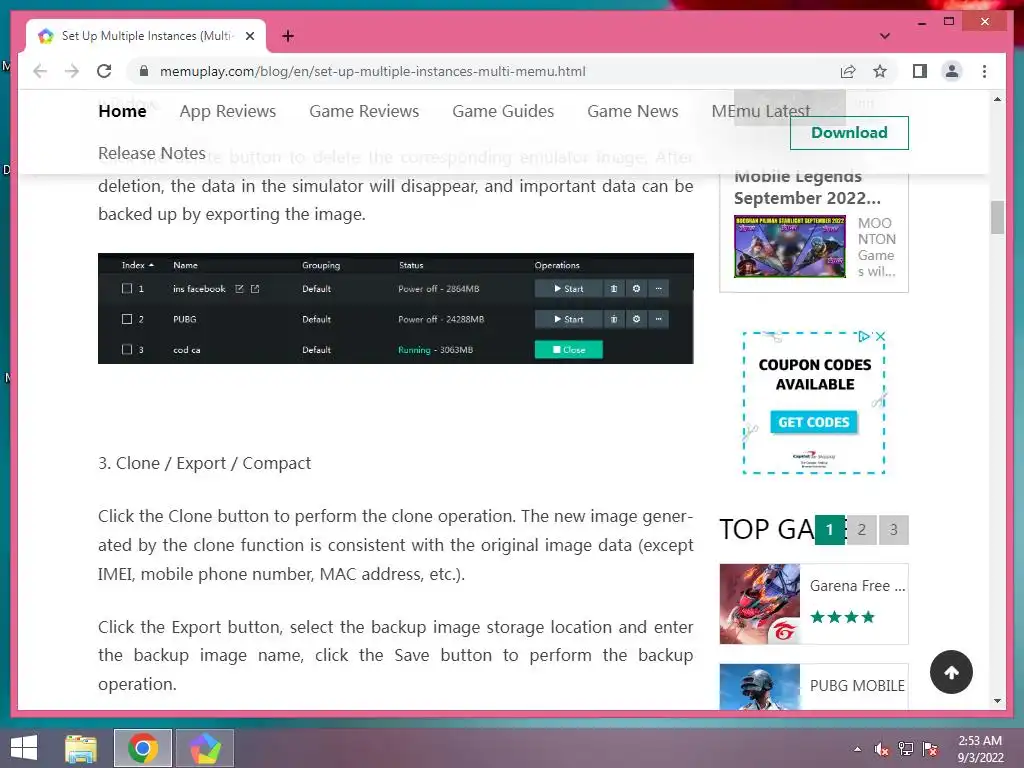
Task: Click the green Download button
Action: click(x=849, y=133)
